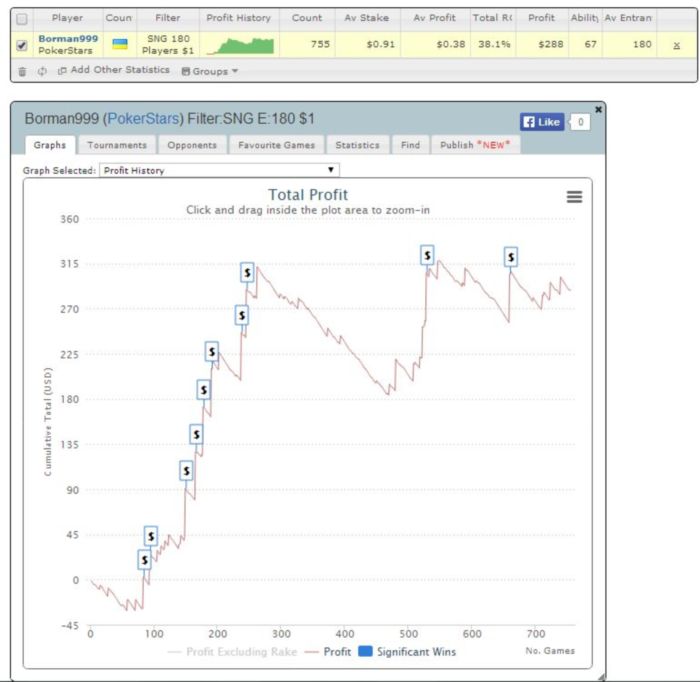Click the Facebook like count bubble
The image size is (700, 682).
point(579,122)
